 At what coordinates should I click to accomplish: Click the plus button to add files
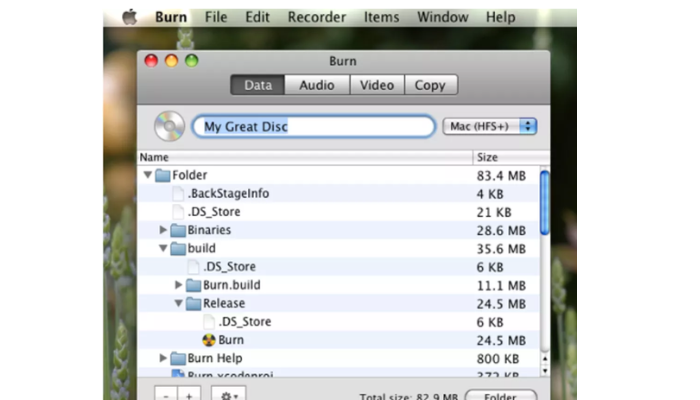click(x=190, y=394)
